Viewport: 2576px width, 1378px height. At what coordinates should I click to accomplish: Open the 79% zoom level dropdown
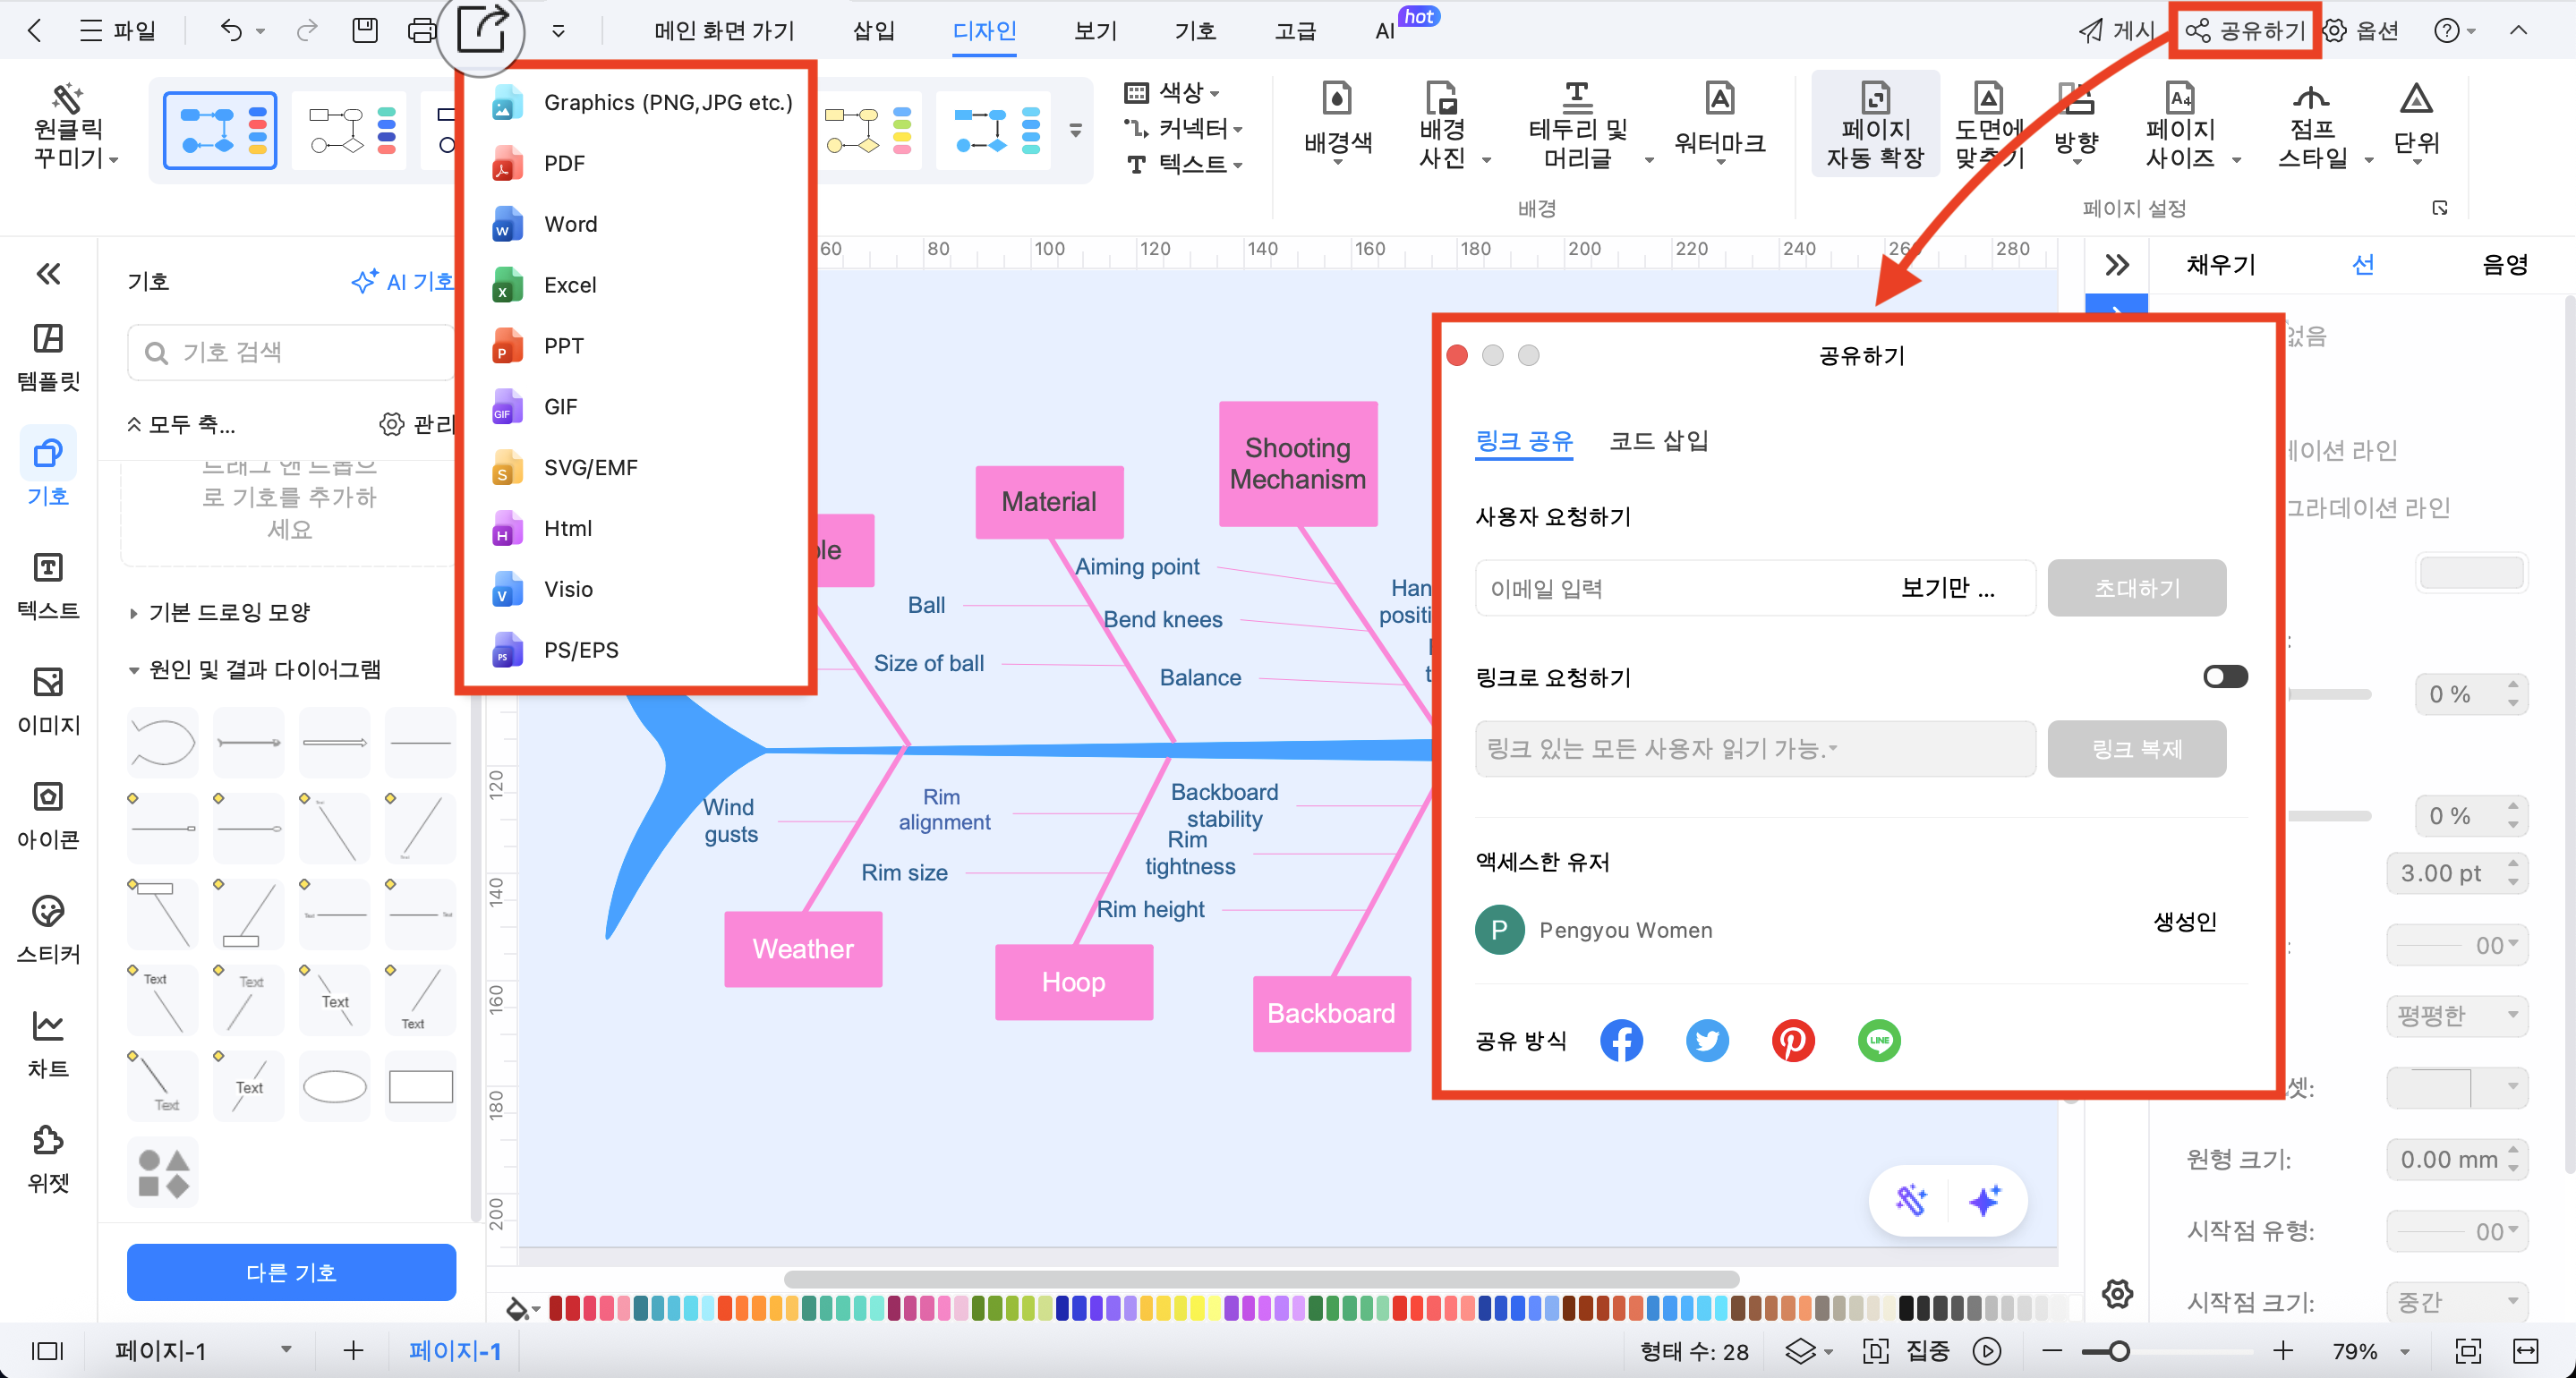click(2370, 1351)
